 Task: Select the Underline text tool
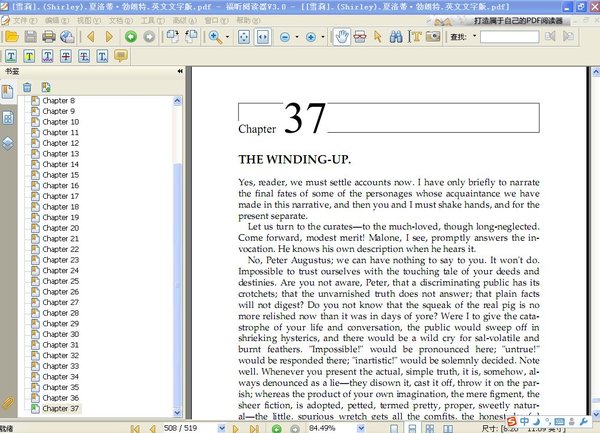click(x=11, y=57)
